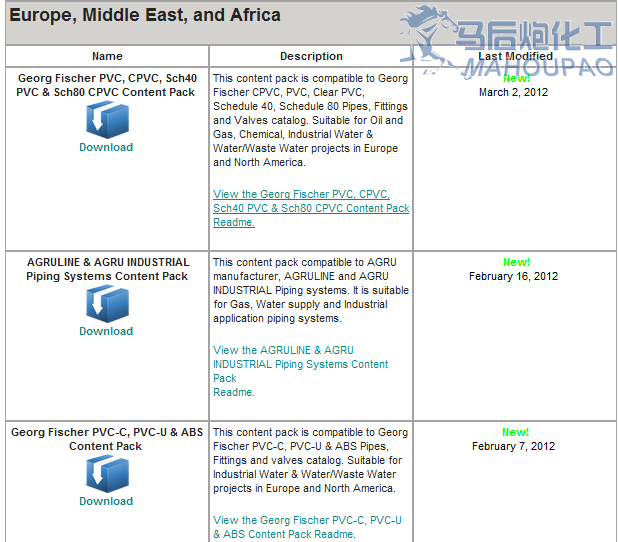618x542 pixels.
Task: Click the March 2, 2012 date
Action: [513, 92]
